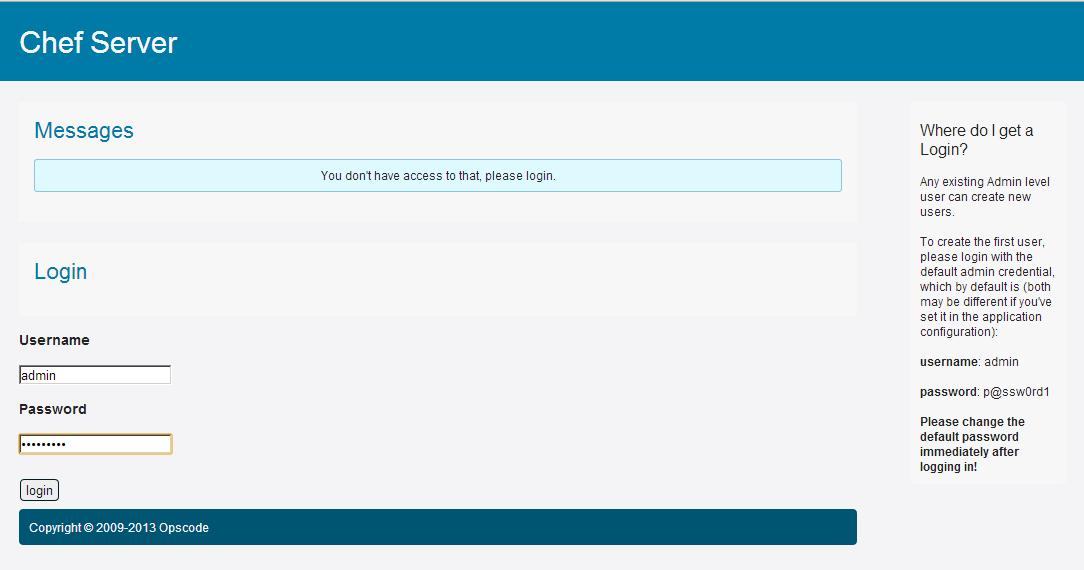Screen dimensions: 1084x570
Task: Select the Username label
Action: 55,340
